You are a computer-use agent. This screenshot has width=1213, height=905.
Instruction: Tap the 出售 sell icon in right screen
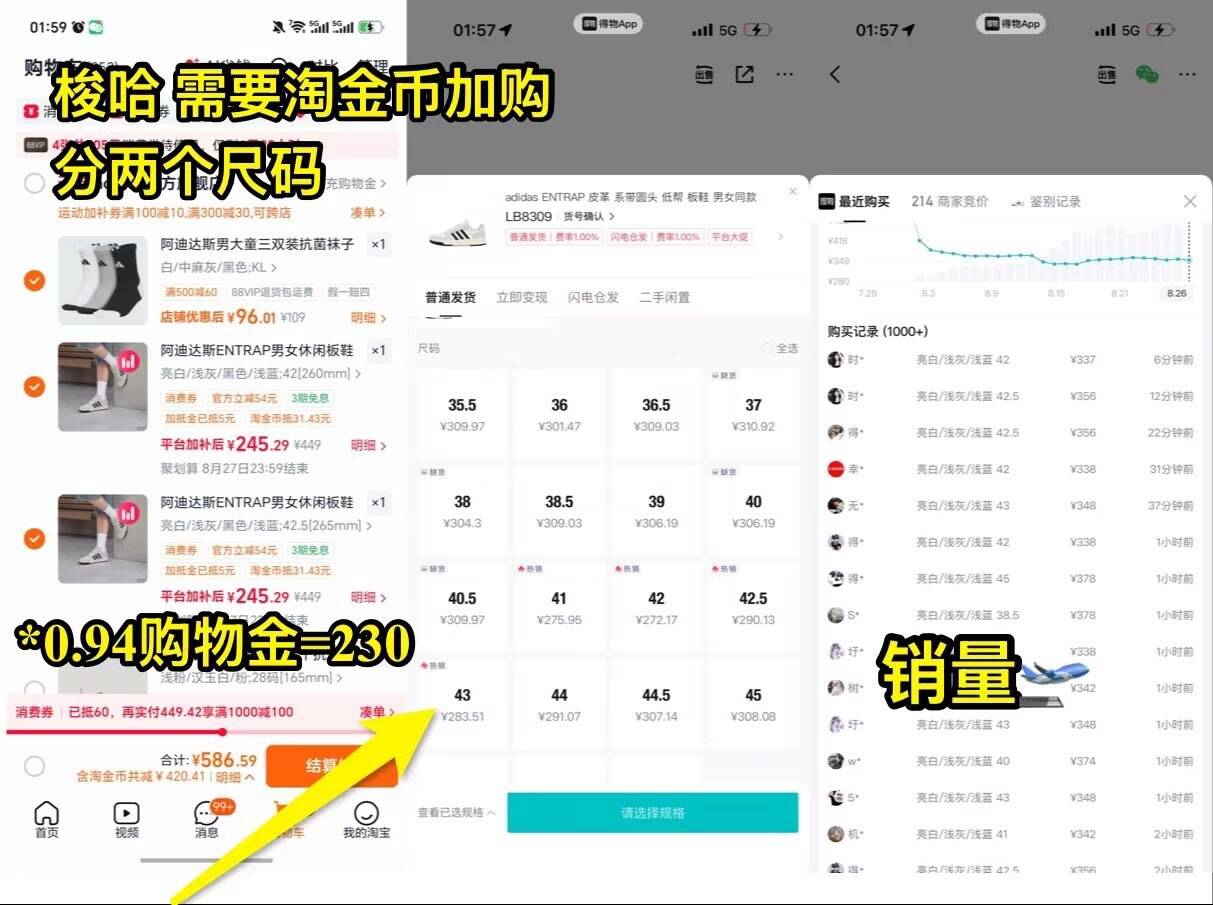(1106, 74)
